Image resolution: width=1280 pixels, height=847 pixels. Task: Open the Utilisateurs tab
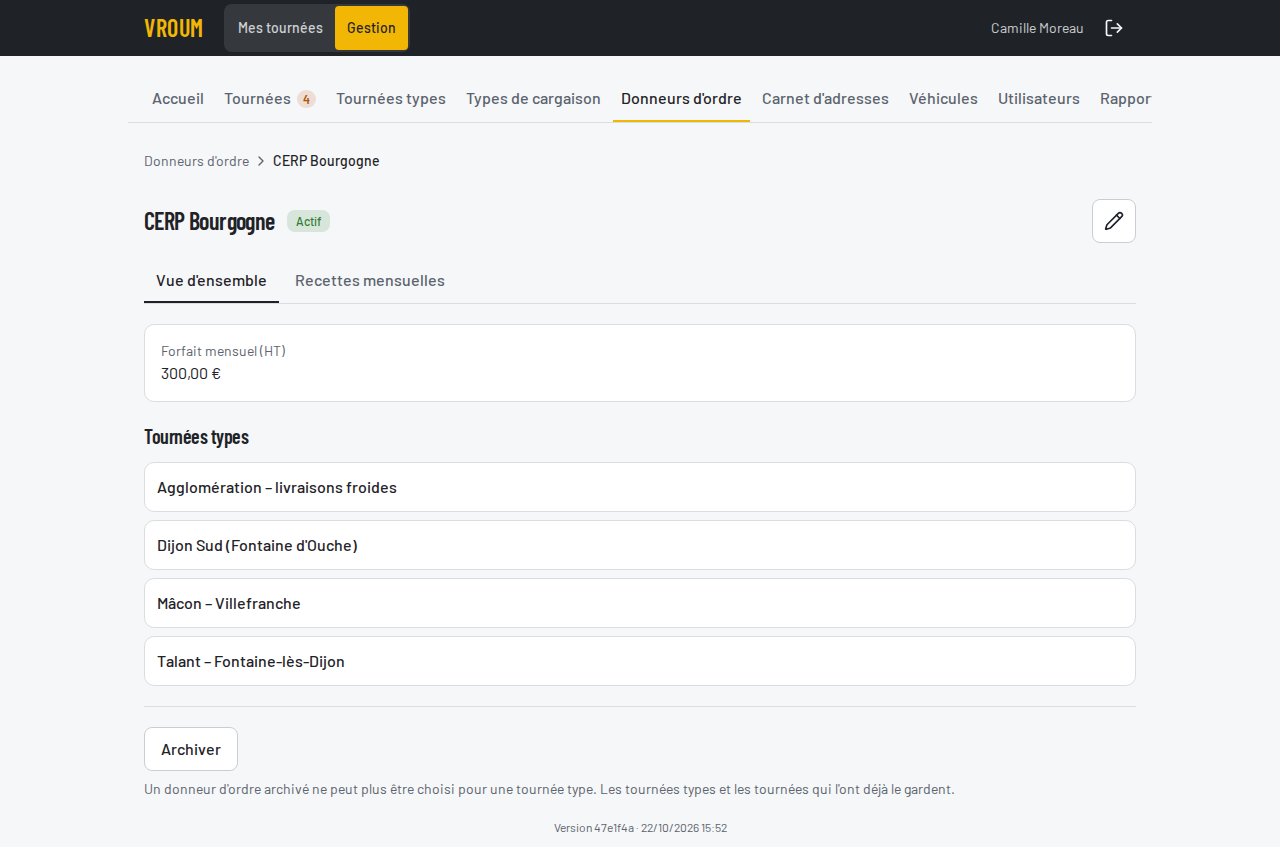click(x=1039, y=99)
